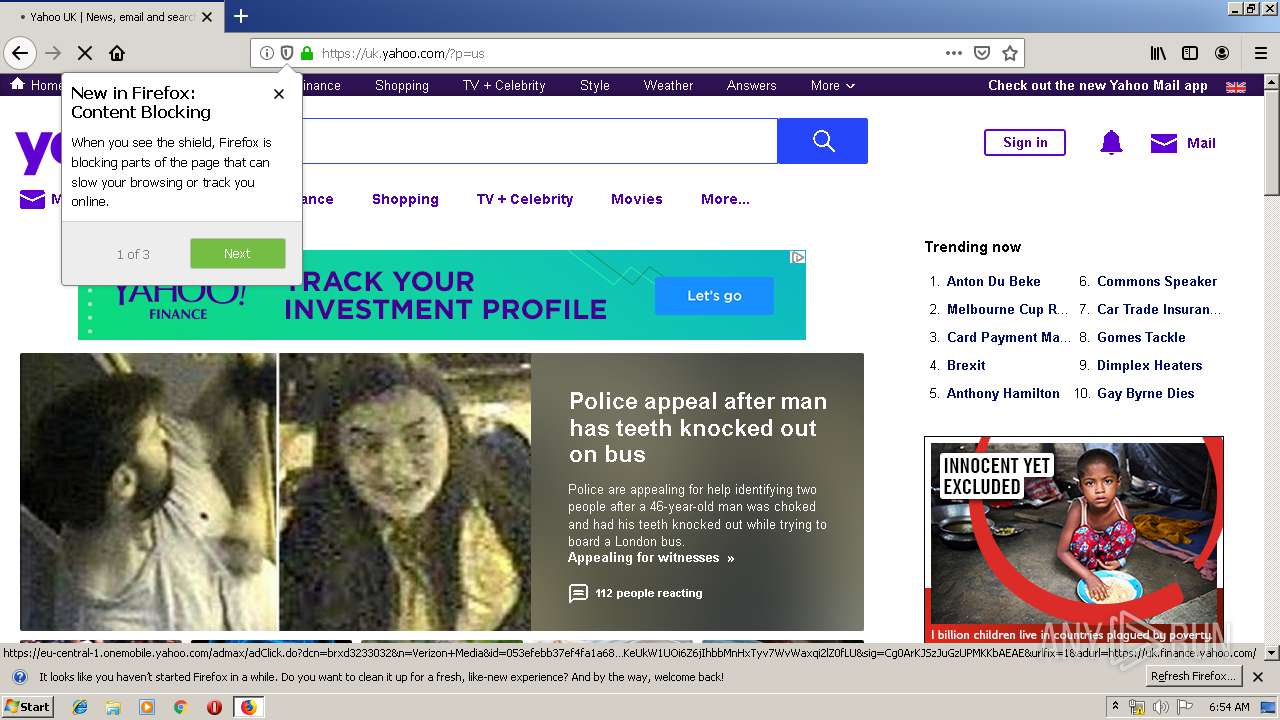1280x720 pixels.
Task: Click Check out the new Yahoo Mail app
Action: (x=1098, y=85)
